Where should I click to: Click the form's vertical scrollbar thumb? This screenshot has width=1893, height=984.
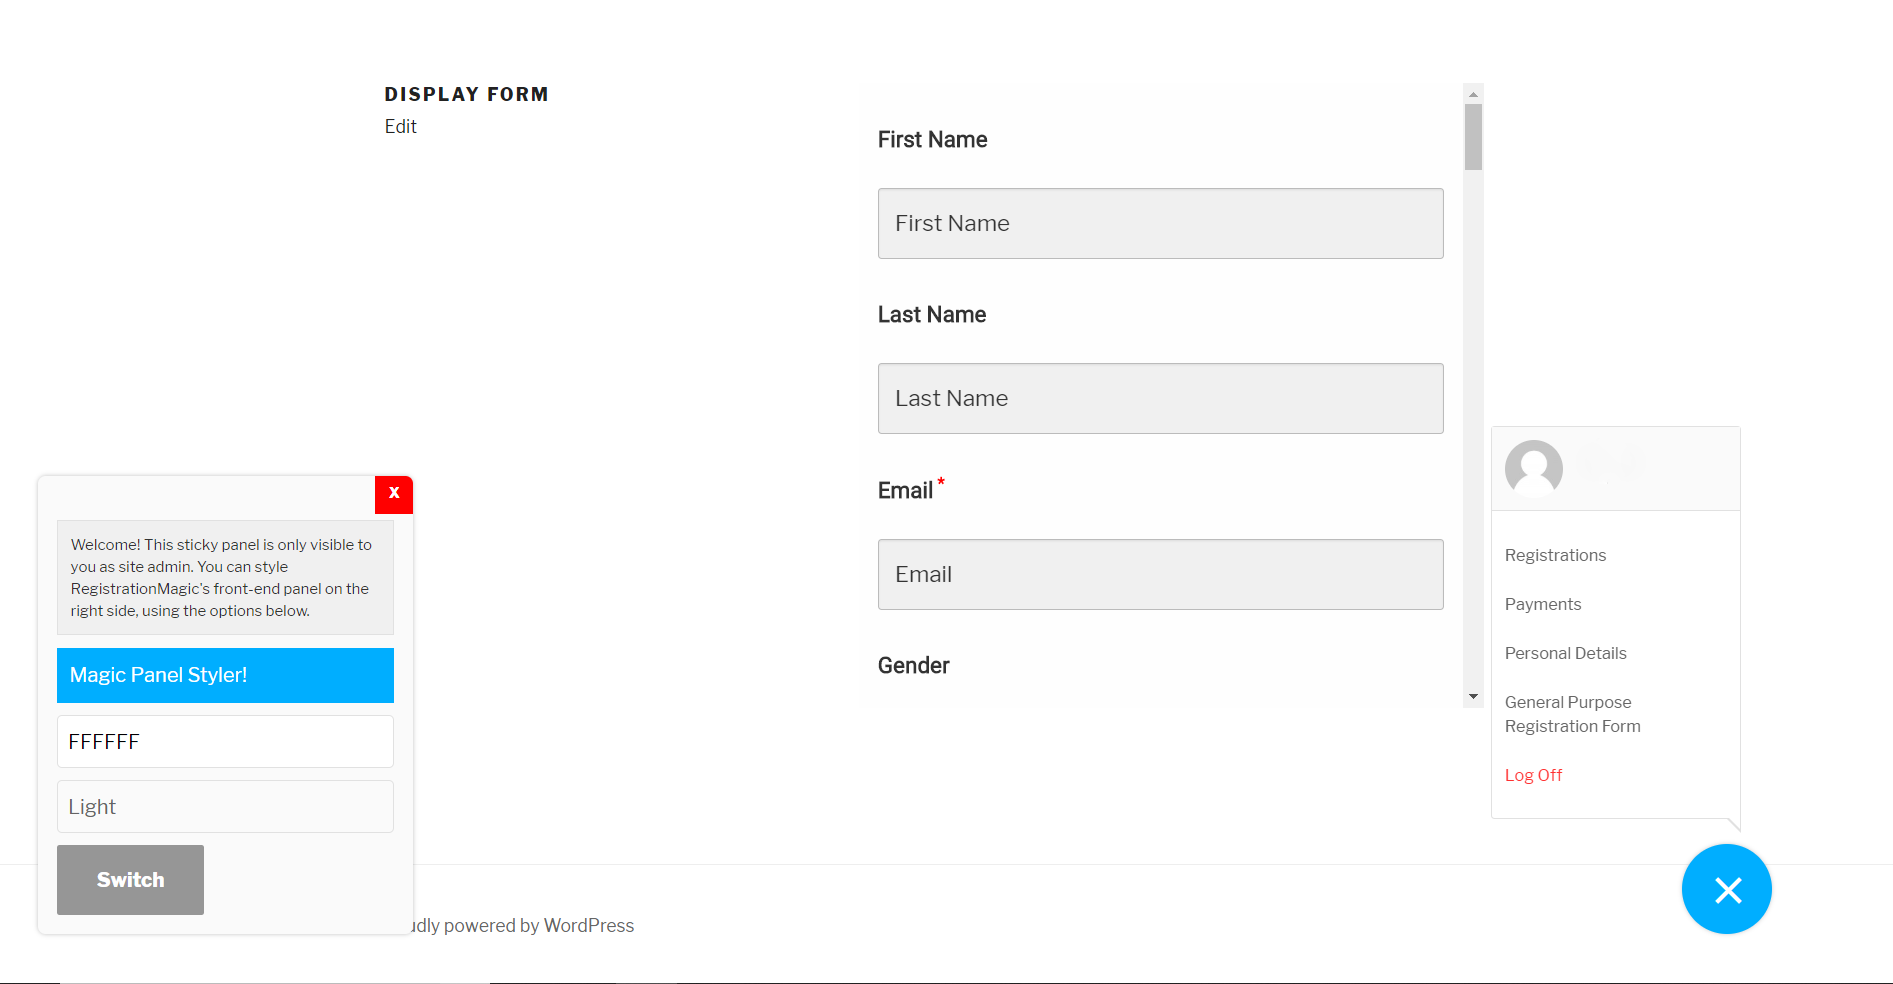point(1473,137)
